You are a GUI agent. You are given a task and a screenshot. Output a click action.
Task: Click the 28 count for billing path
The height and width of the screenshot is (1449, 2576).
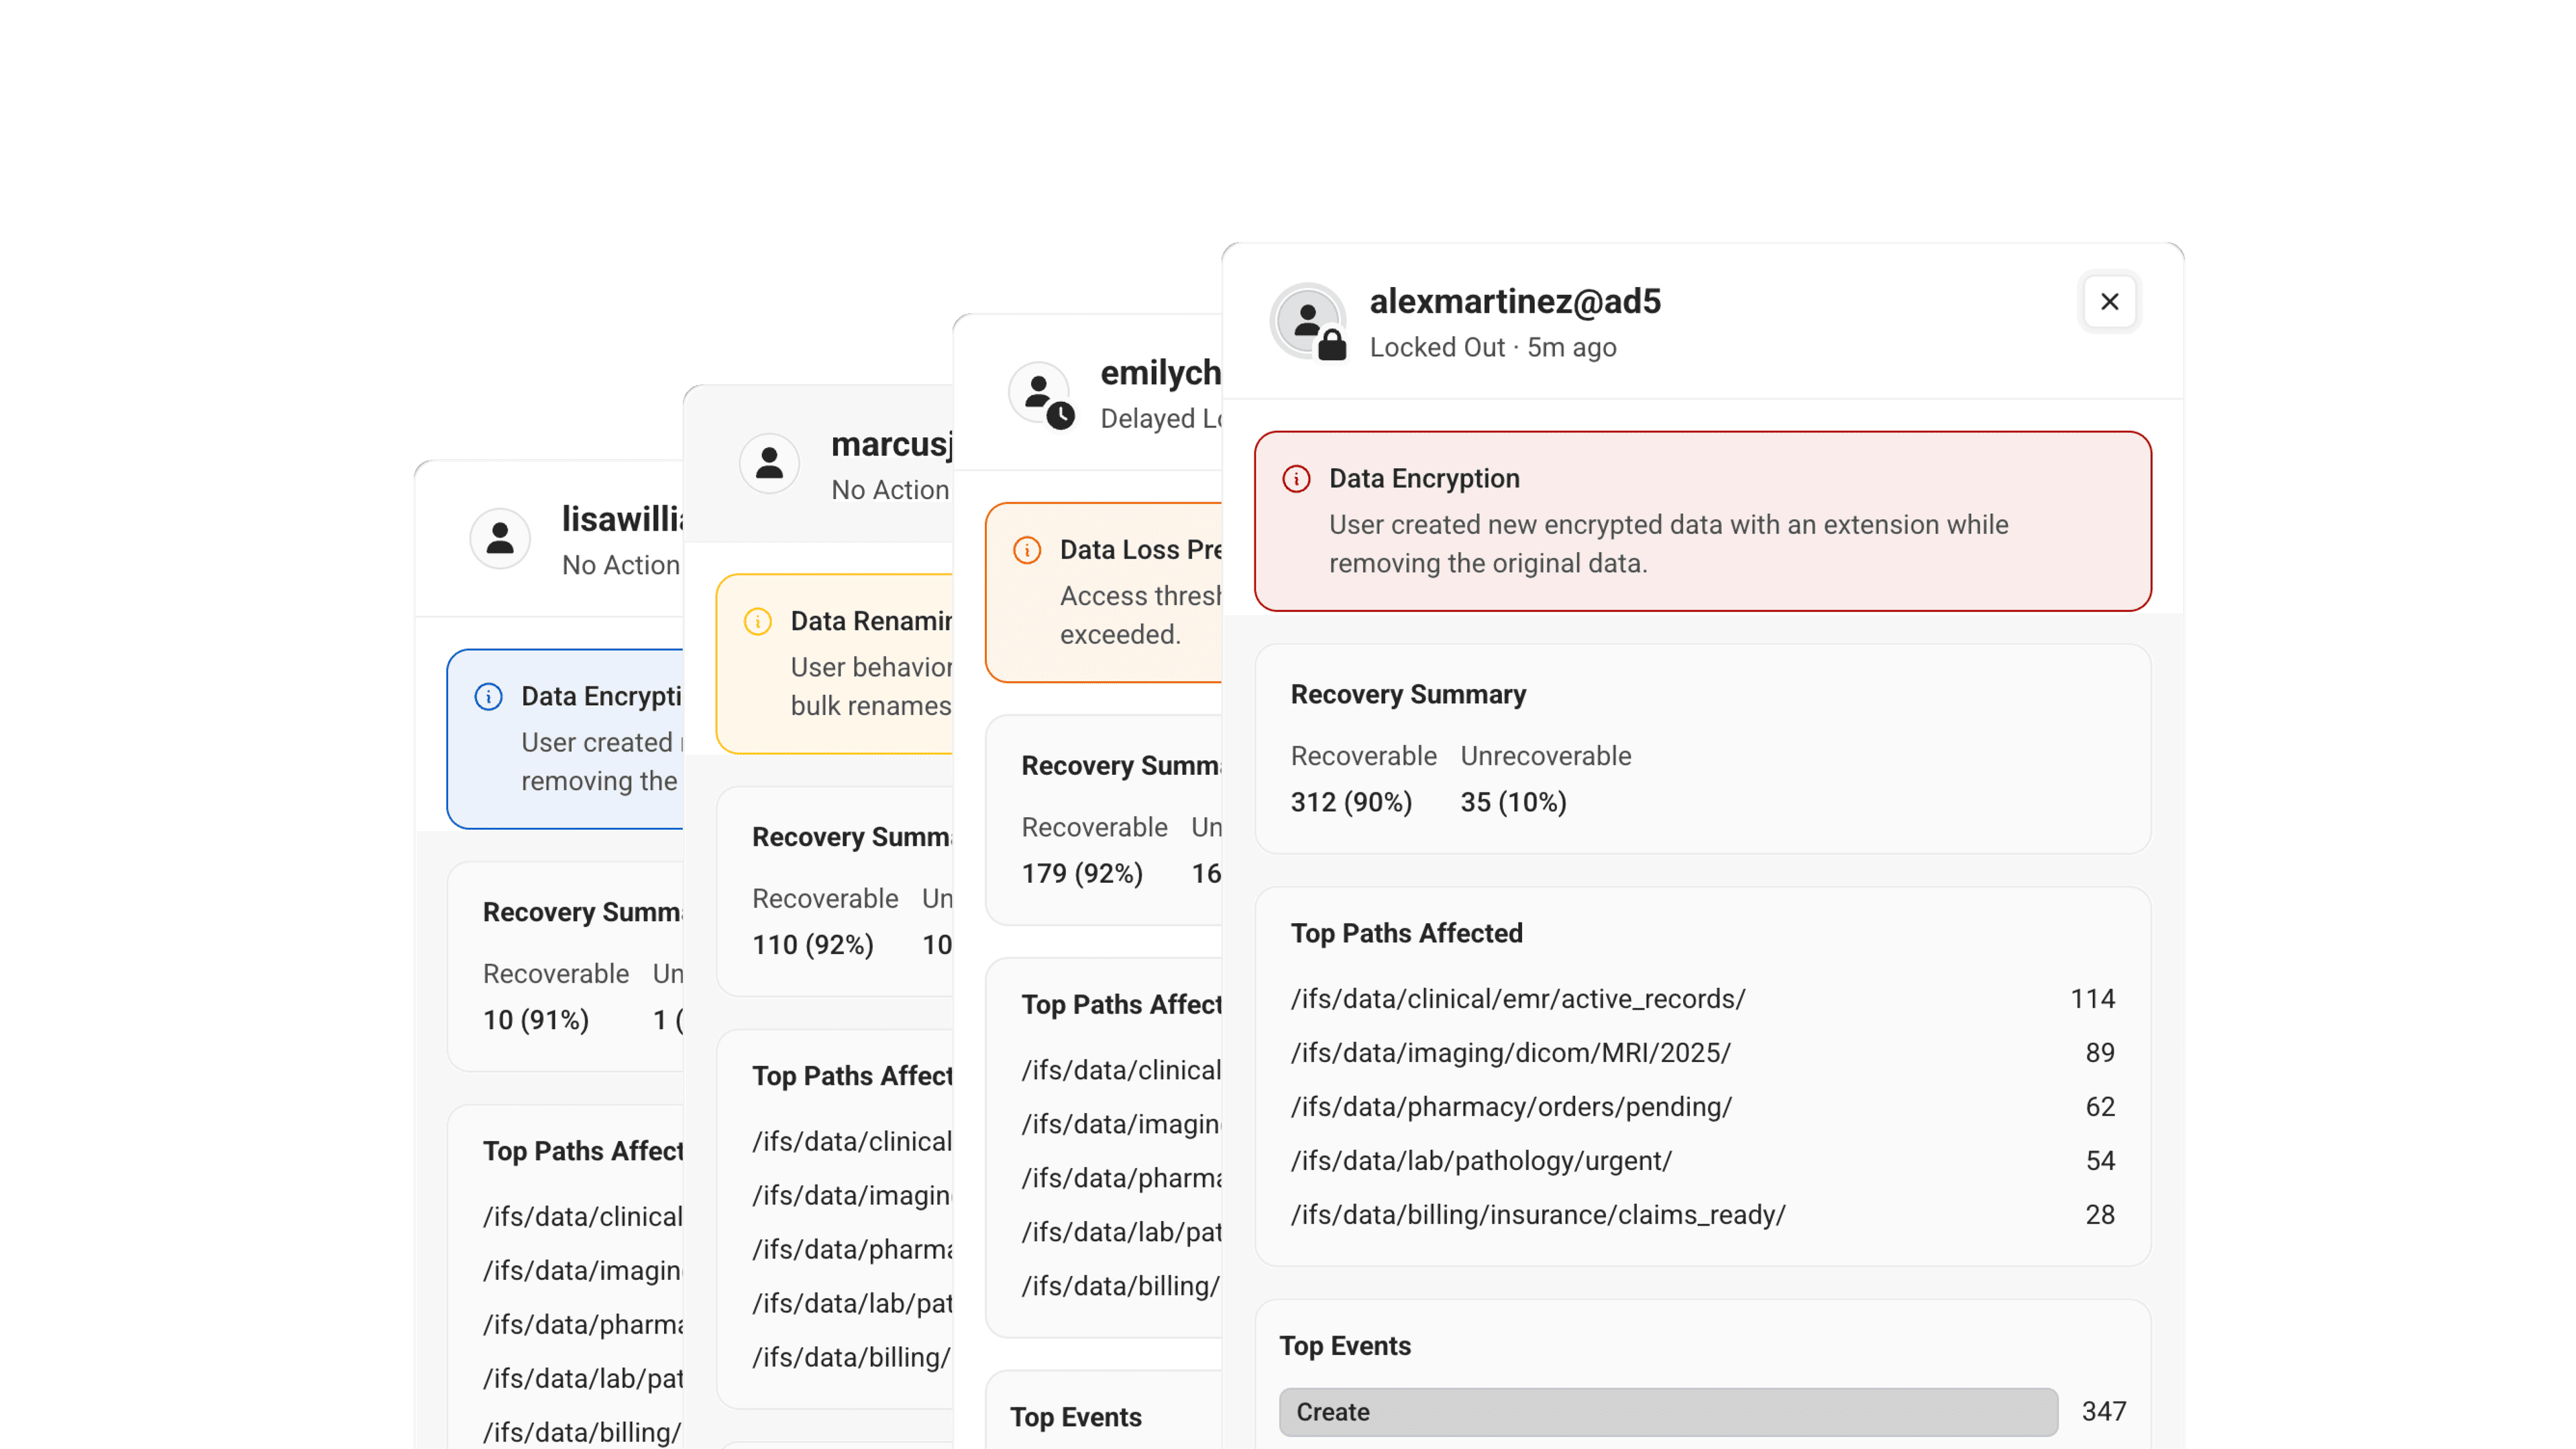pos(2100,1214)
